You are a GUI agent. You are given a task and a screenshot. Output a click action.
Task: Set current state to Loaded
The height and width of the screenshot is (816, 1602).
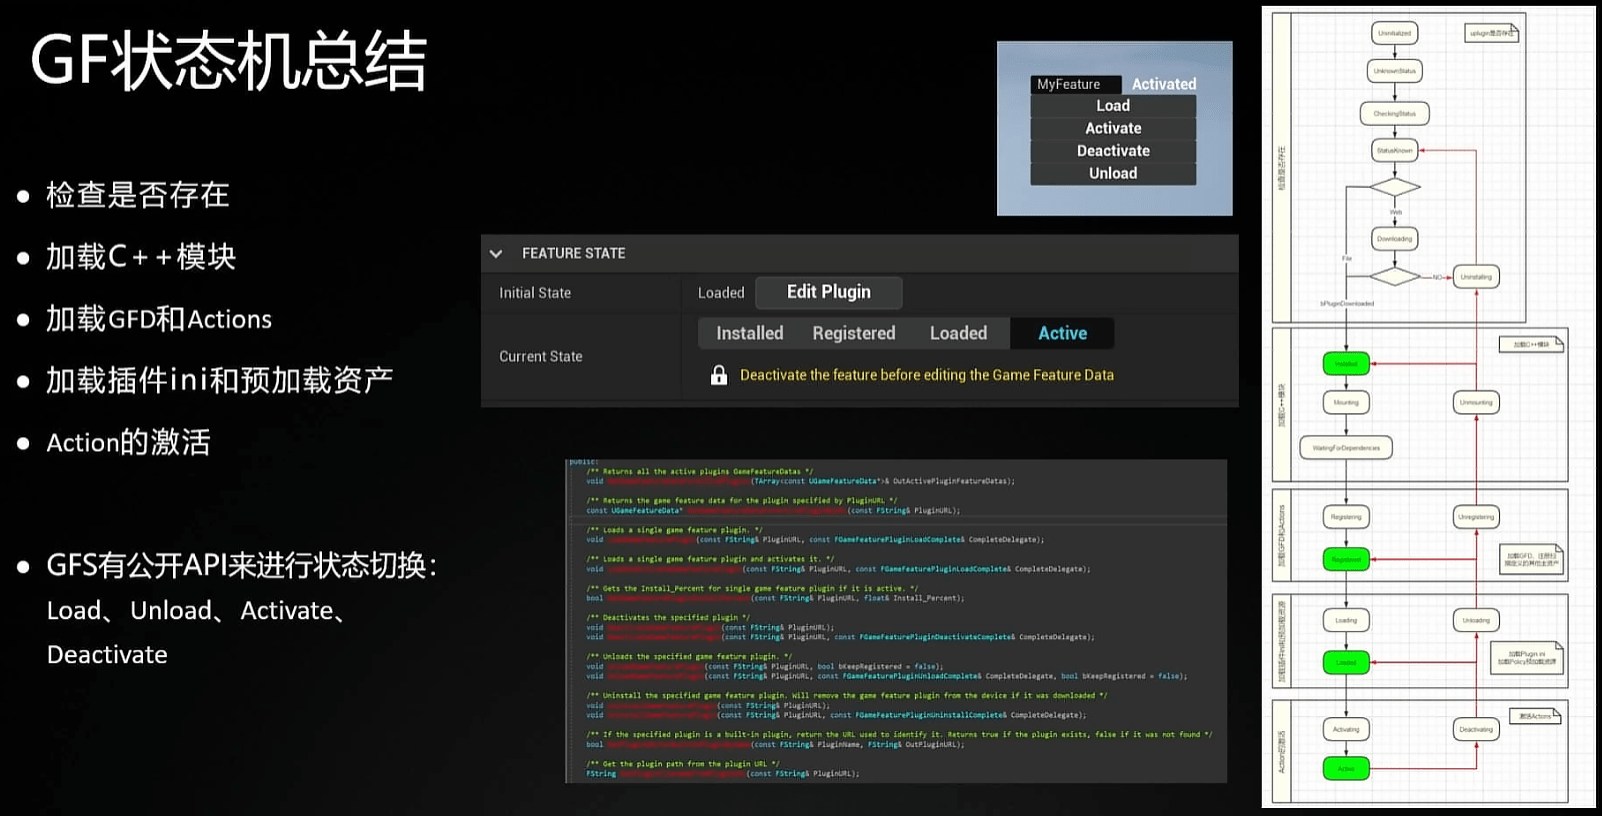pos(957,333)
